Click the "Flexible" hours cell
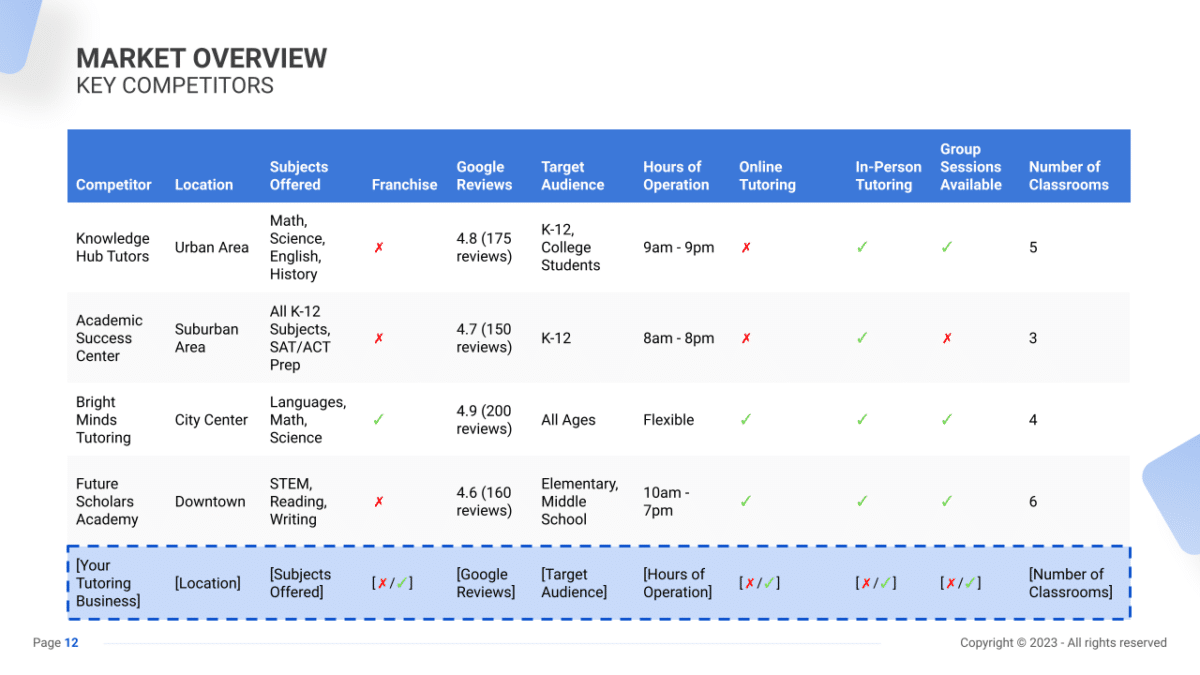This screenshot has height=675, width=1200. coord(669,420)
